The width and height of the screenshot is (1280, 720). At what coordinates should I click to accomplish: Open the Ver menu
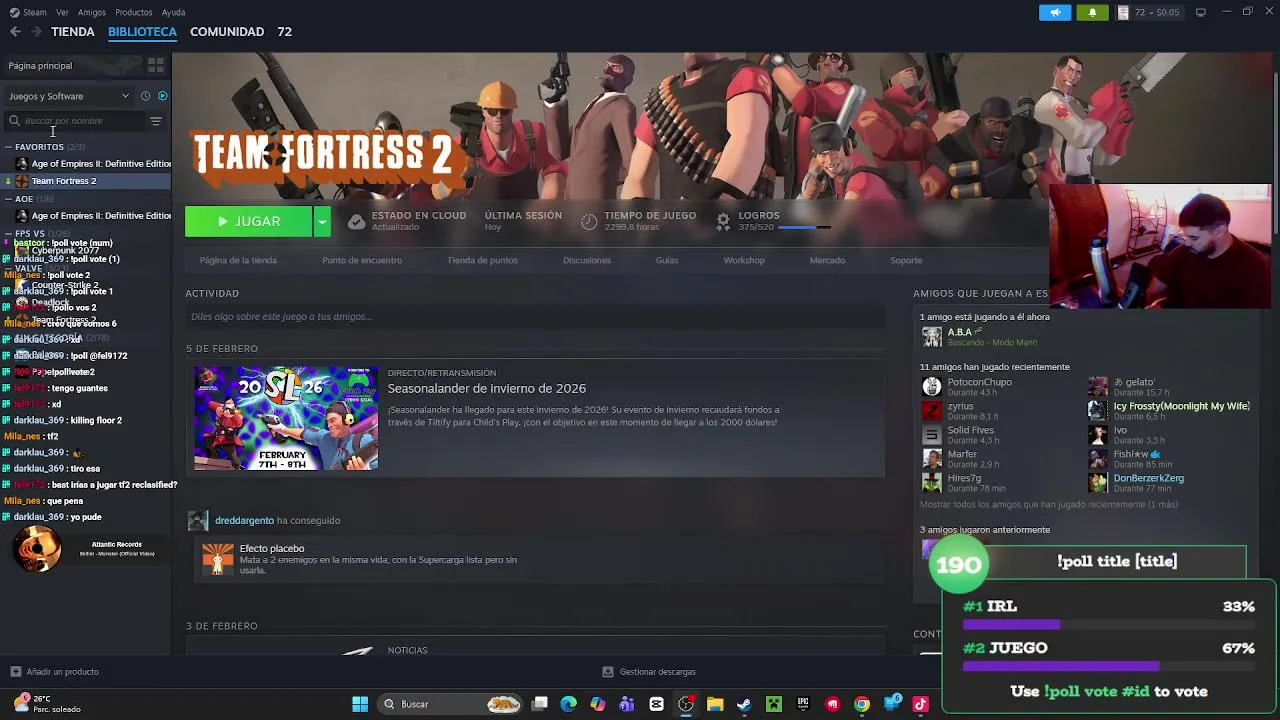62,12
